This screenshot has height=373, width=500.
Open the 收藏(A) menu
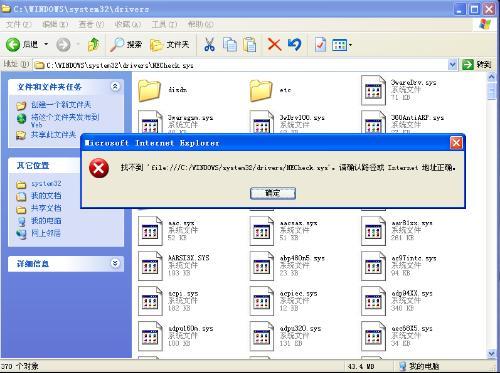point(128,24)
